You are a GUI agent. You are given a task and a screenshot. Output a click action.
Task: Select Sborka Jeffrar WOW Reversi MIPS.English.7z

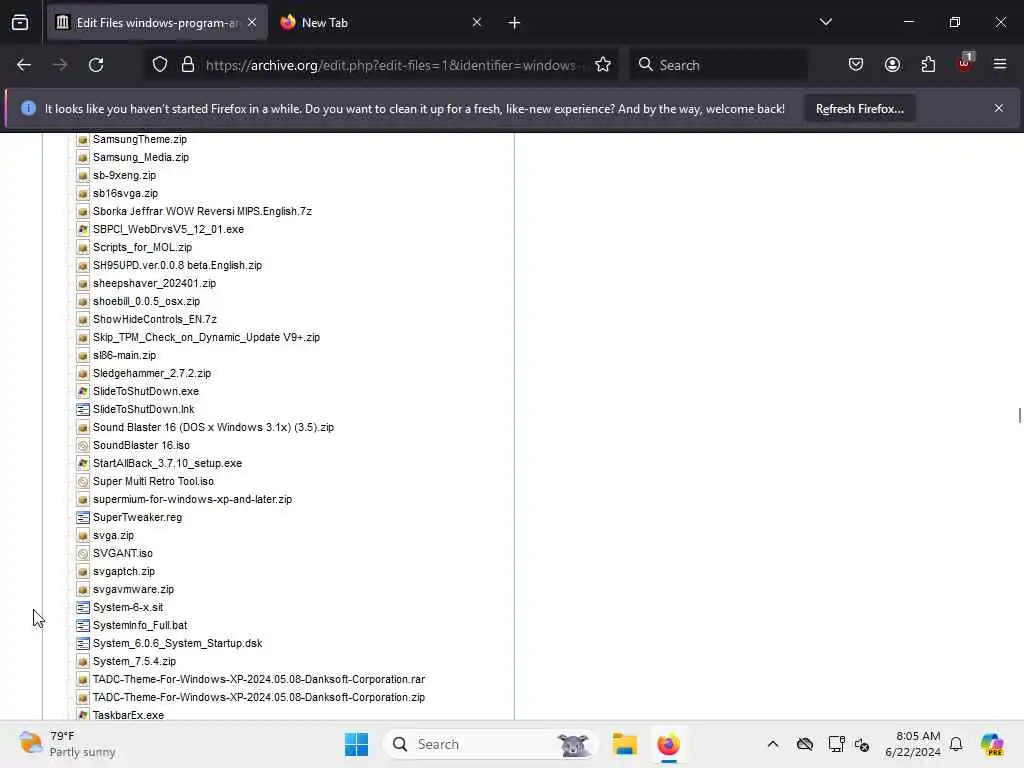[202, 212]
